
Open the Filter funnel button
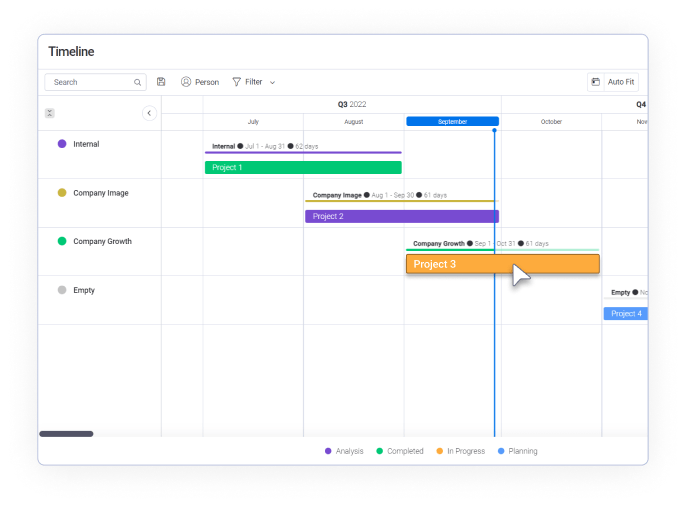pos(247,82)
